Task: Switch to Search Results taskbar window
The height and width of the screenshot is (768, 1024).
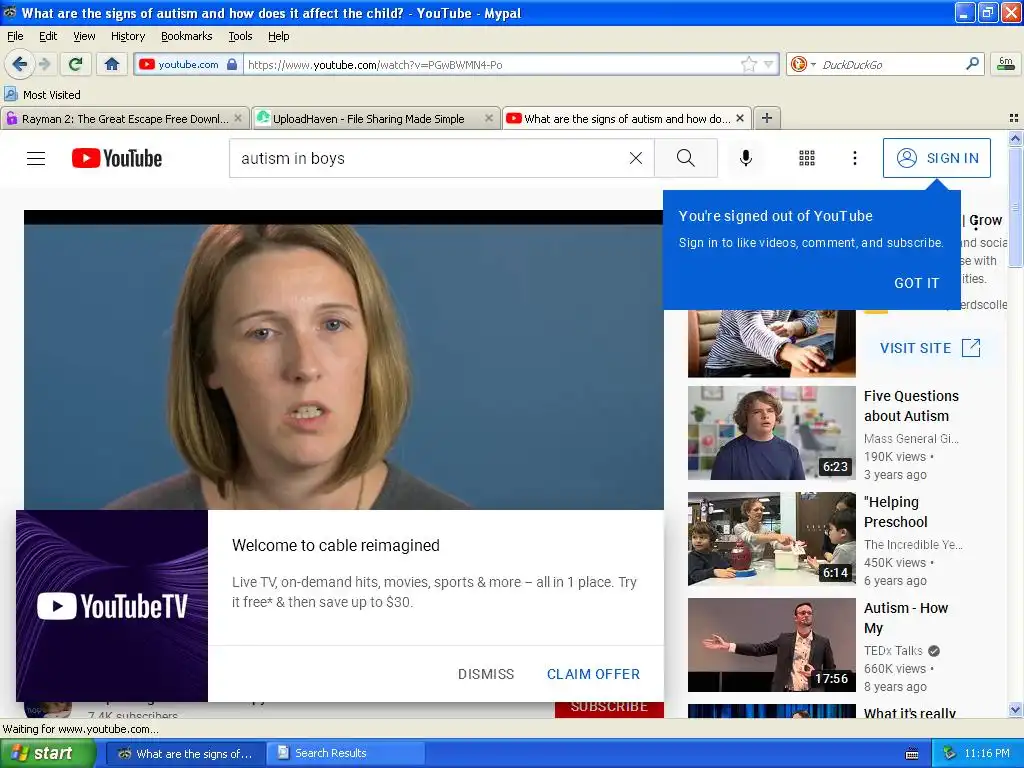Action: 345,754
